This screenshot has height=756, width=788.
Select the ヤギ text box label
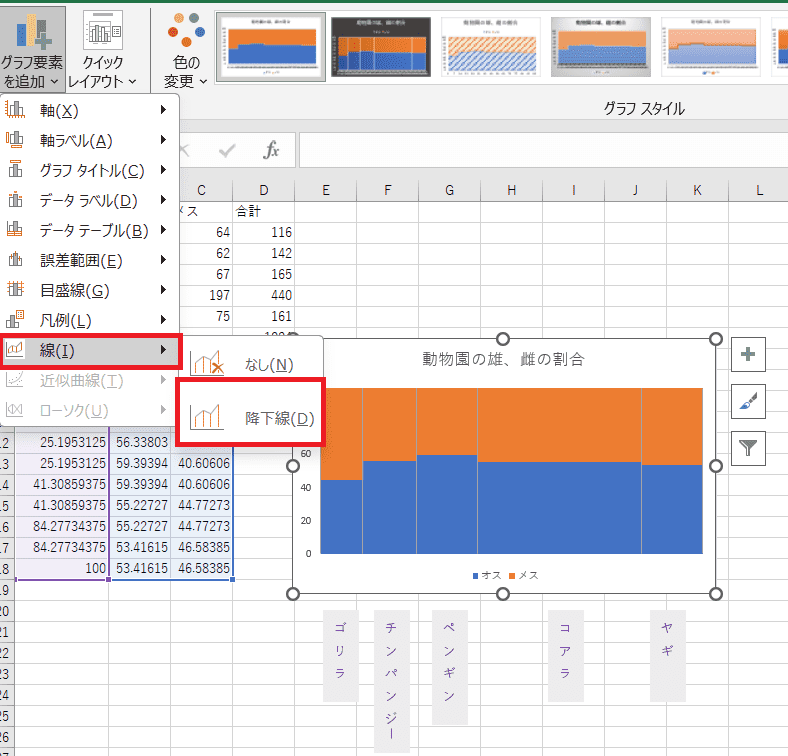[667, 655]
